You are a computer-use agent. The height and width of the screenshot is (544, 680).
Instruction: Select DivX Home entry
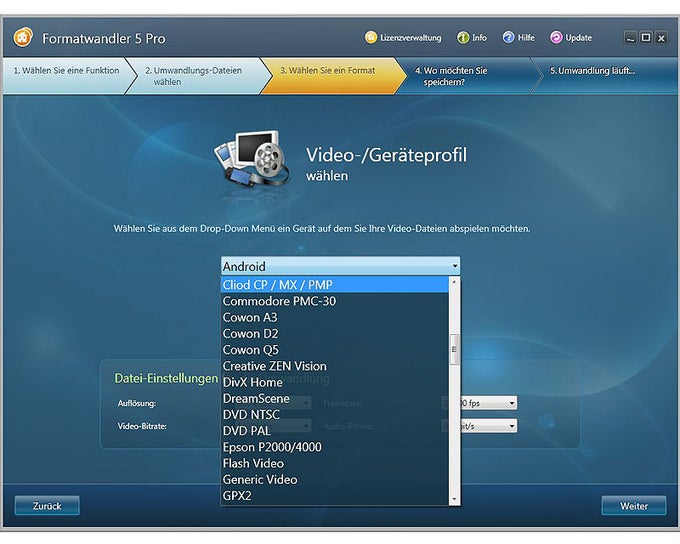(335, 382)
